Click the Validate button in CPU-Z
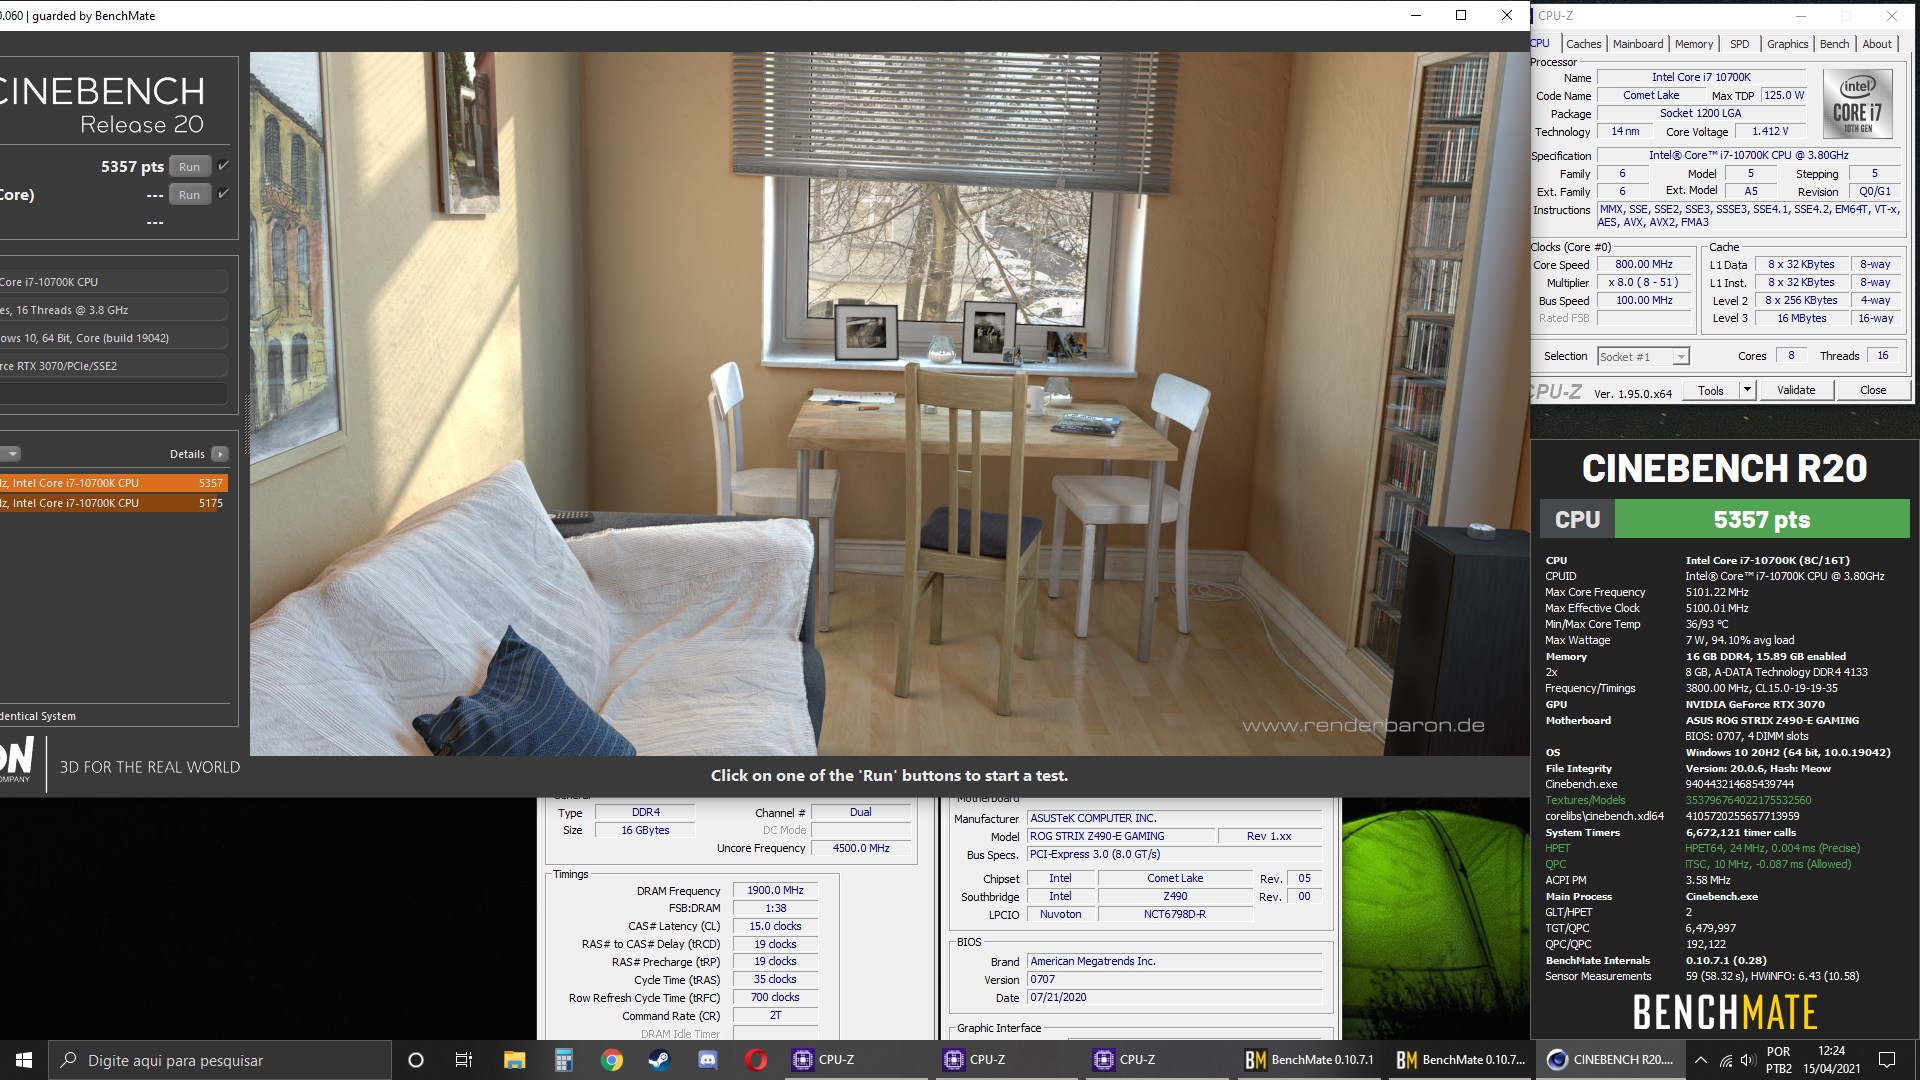The image size is (1920, 1080). point(1795,390)
